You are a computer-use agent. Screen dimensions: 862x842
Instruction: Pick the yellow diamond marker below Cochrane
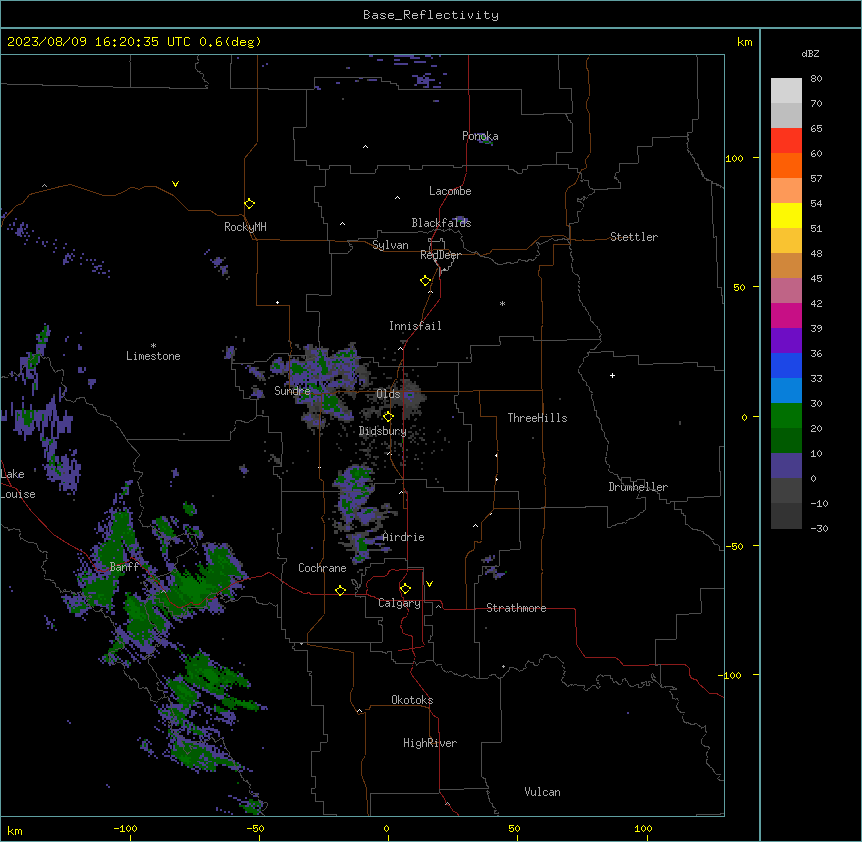(340, 590)
